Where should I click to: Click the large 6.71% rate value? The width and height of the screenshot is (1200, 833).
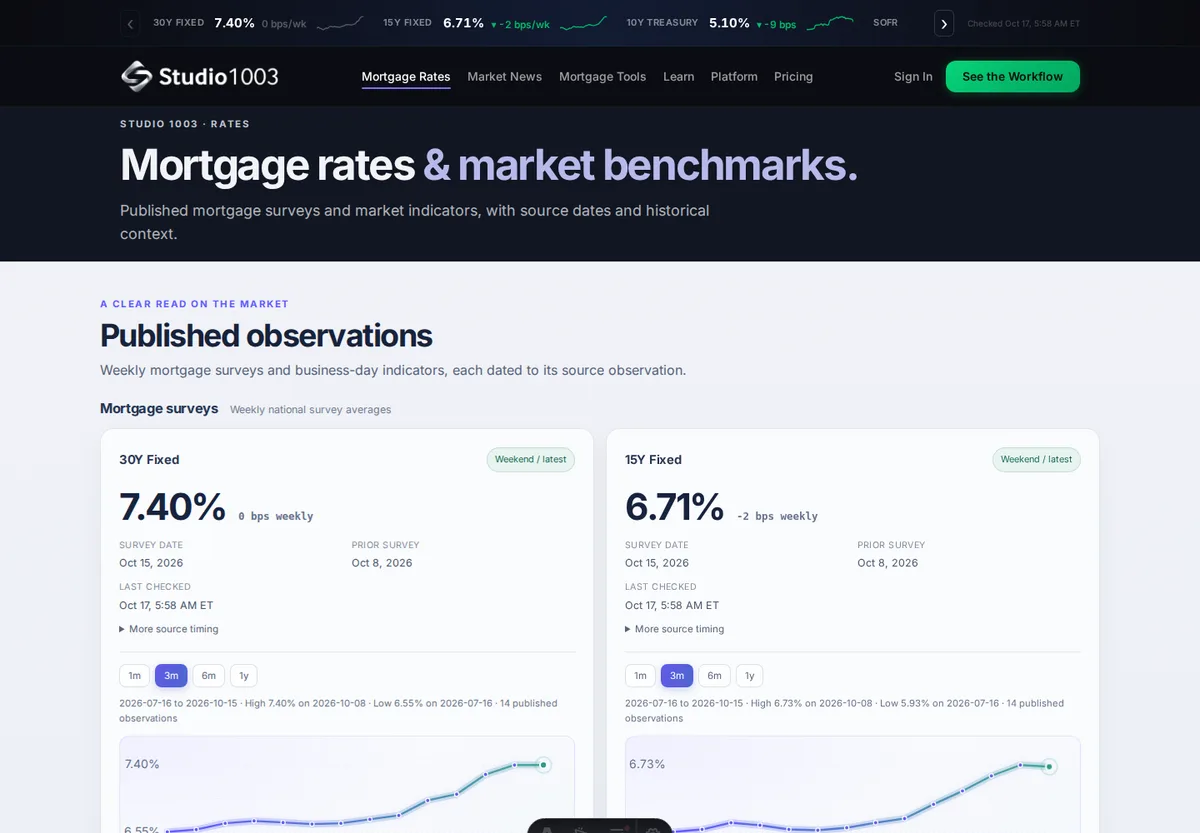pos(675,507)
